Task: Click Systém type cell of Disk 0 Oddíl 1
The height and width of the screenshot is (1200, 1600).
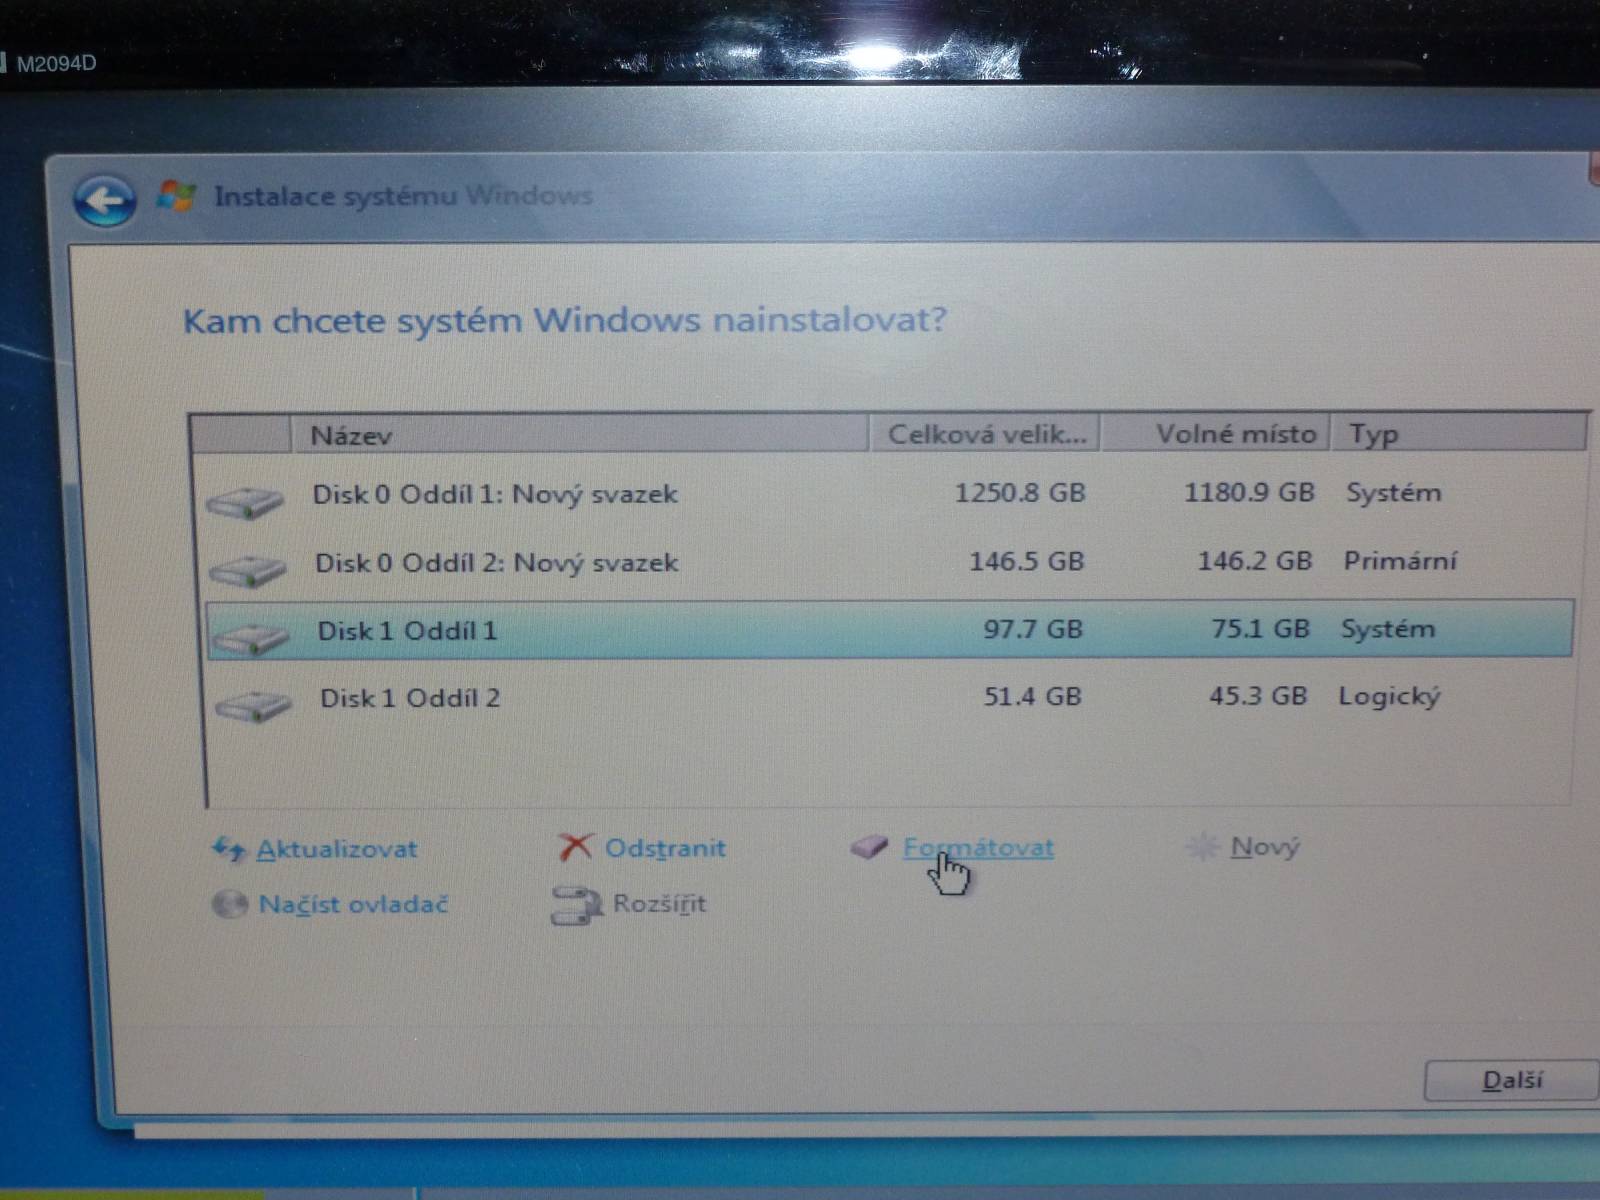Action: [1394, 492]
